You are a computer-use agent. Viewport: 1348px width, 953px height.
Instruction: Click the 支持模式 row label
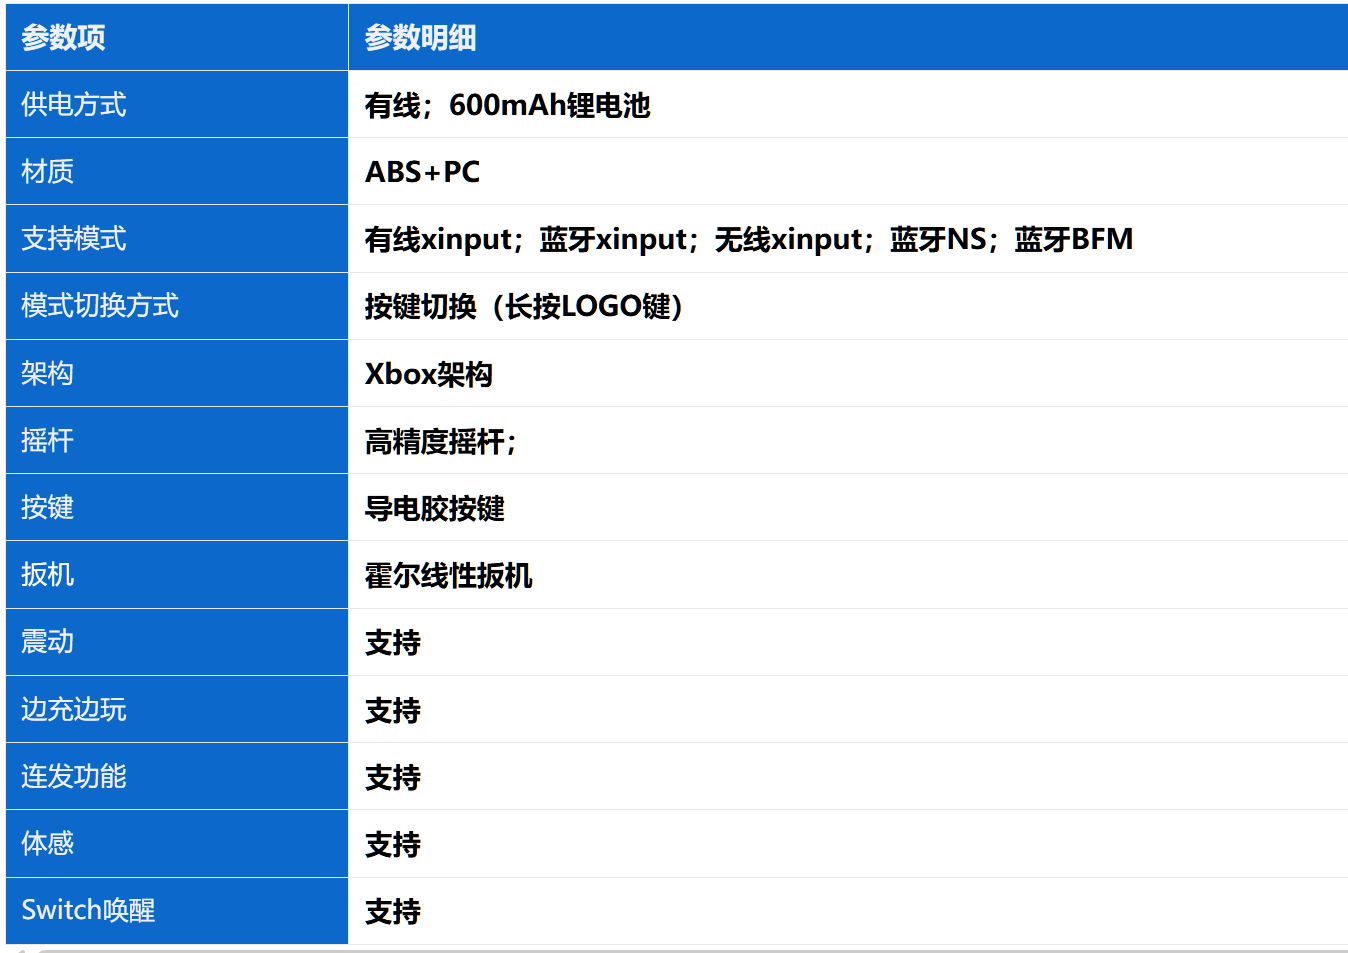pyautogui.click(x=74, y=239)
